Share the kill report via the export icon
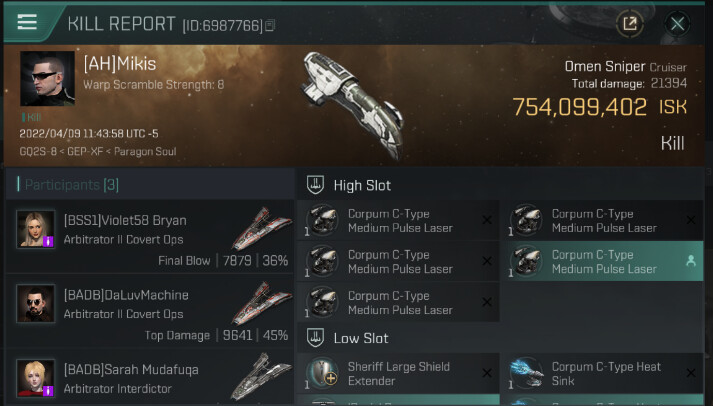The height and width of the screenshot is (406, 713). pos(630,23)
